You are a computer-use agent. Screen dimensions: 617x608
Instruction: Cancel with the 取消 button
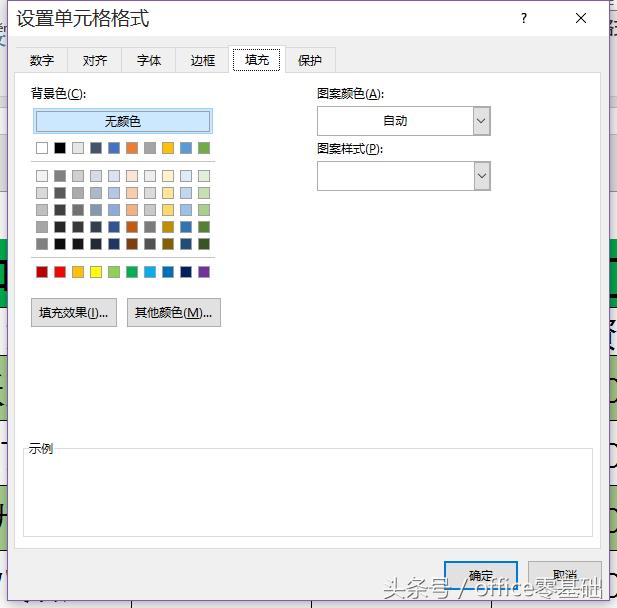tap(565, 576)
